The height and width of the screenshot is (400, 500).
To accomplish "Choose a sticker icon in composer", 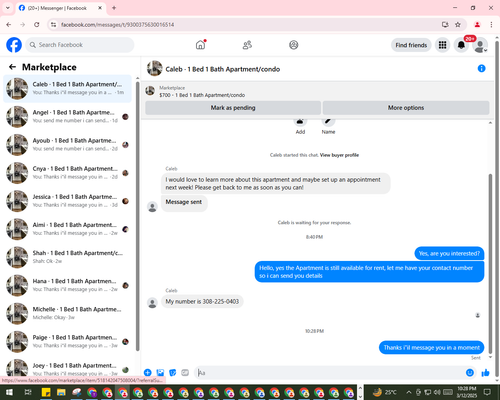I will click(173, 373).
